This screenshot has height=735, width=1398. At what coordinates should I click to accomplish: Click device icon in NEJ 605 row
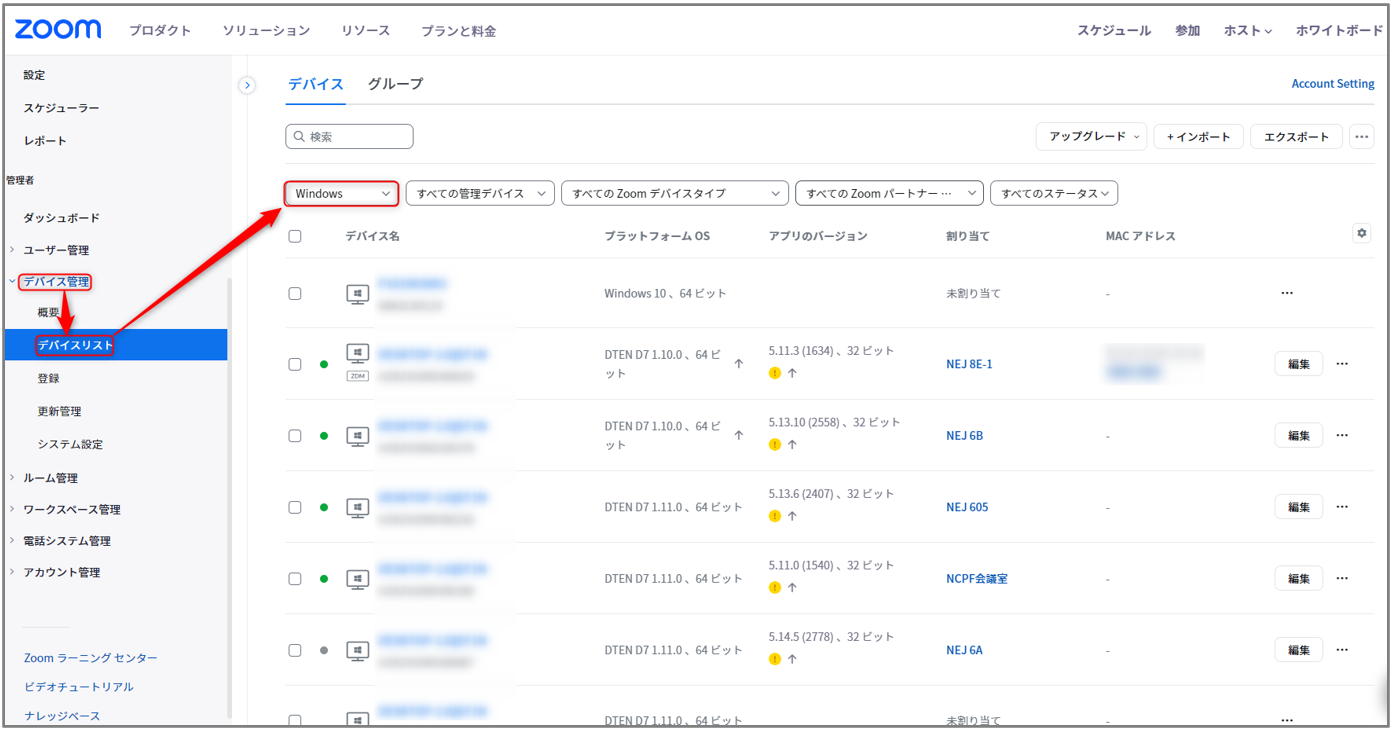coord(358,507)
